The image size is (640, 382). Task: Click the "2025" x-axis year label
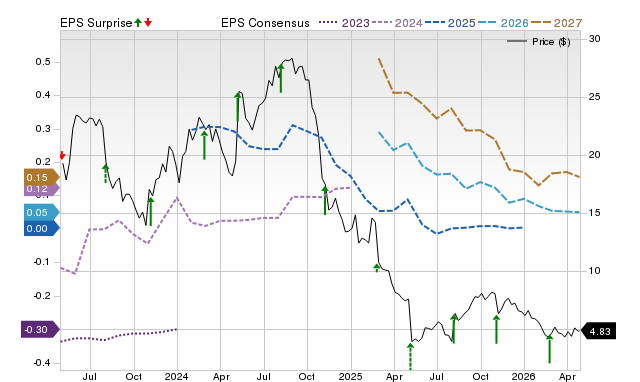[351, 376]
